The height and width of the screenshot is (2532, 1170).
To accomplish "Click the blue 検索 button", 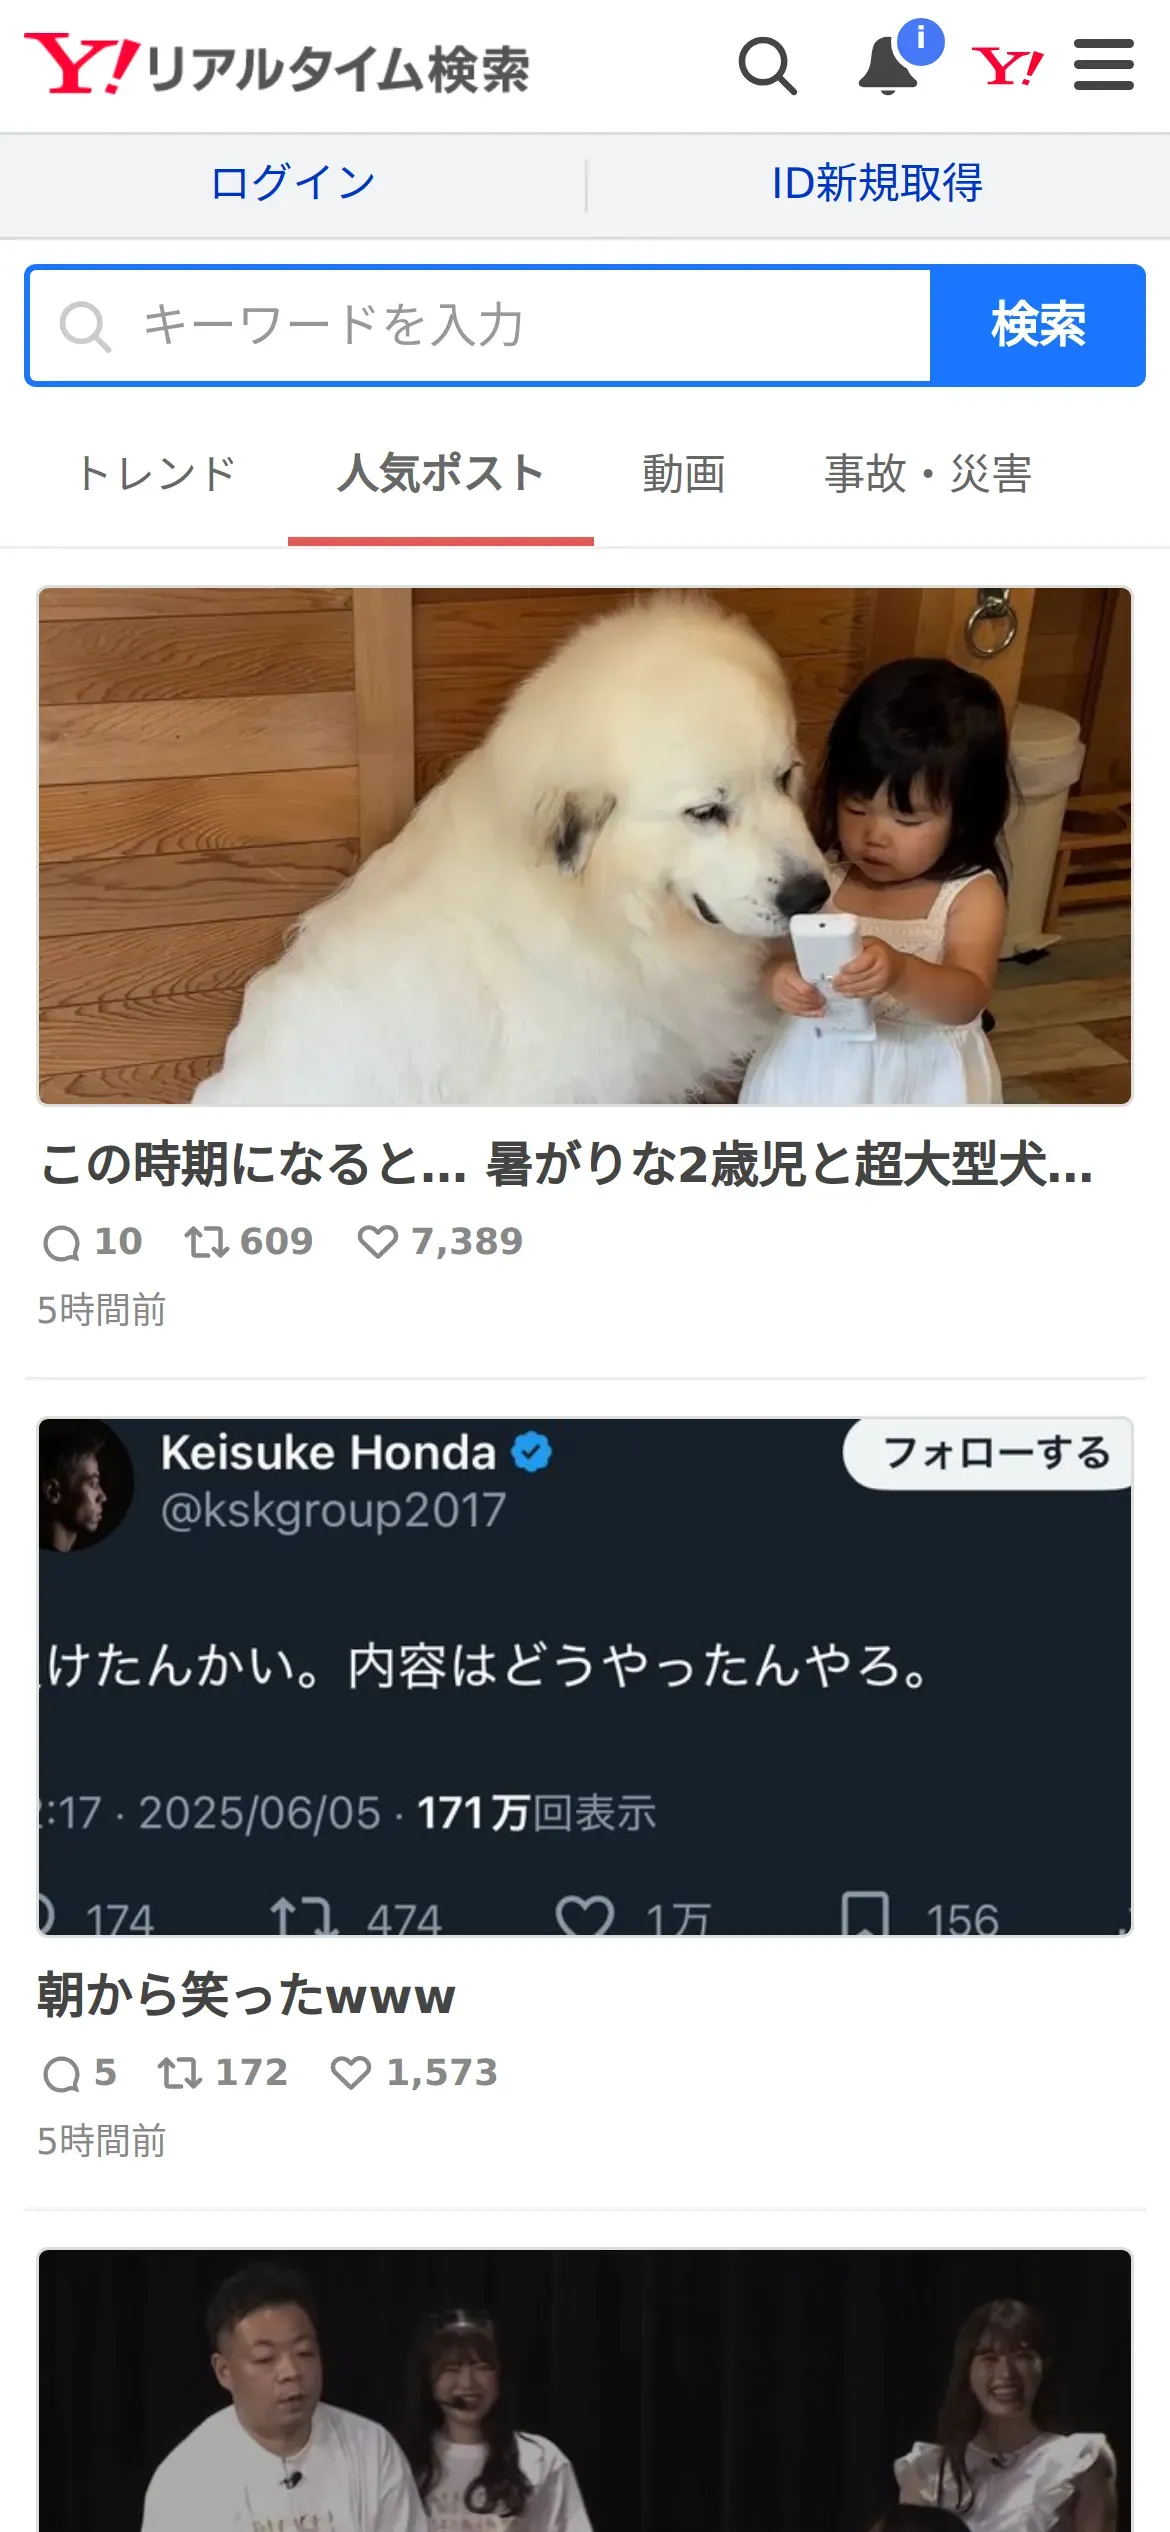I will click(1038, 326).
